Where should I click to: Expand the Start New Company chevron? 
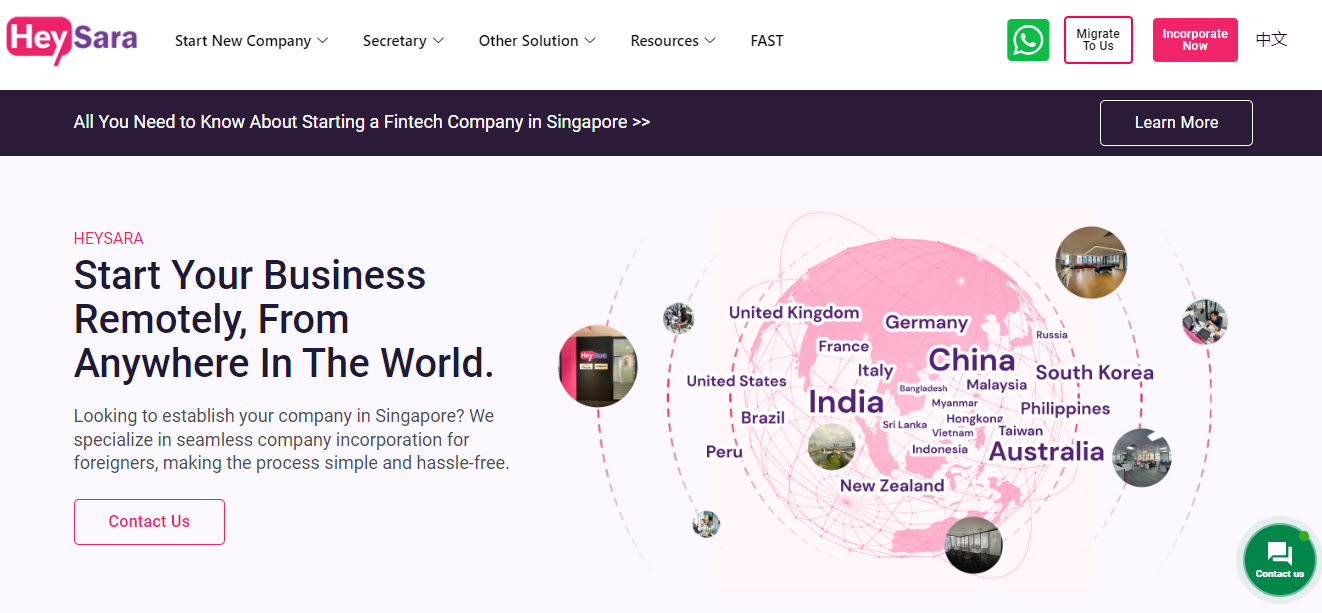coord(322,41)
